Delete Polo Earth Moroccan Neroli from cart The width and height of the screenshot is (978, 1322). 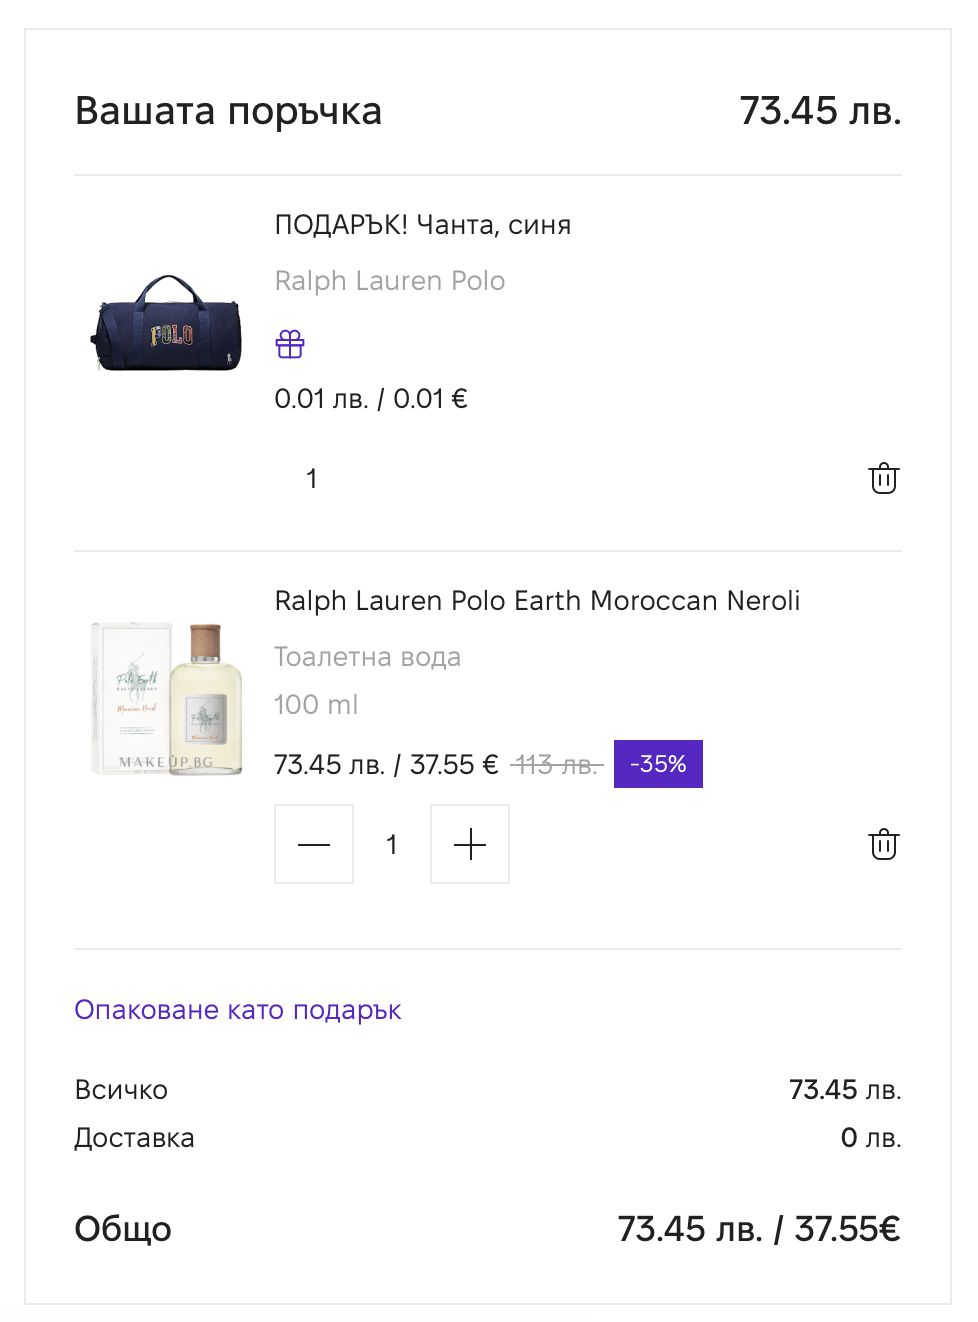click(883, 844)
